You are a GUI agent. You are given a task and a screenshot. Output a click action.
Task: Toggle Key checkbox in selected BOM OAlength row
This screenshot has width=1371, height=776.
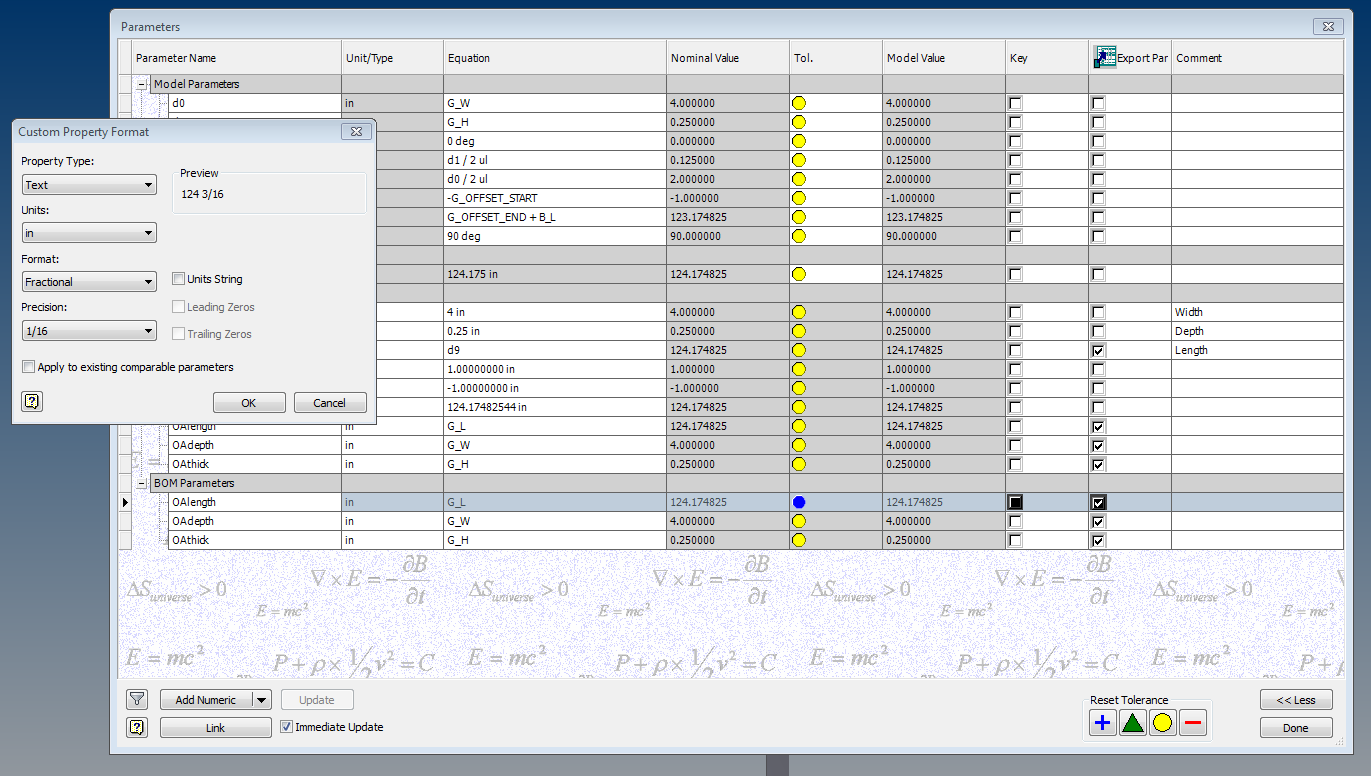[1015, 502]
